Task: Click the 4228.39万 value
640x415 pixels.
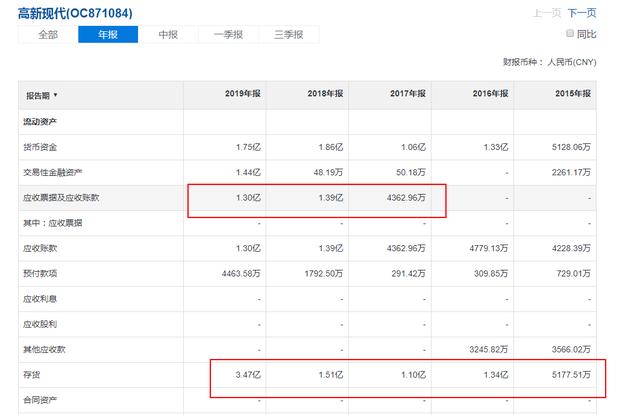Action: click(571, 248)
